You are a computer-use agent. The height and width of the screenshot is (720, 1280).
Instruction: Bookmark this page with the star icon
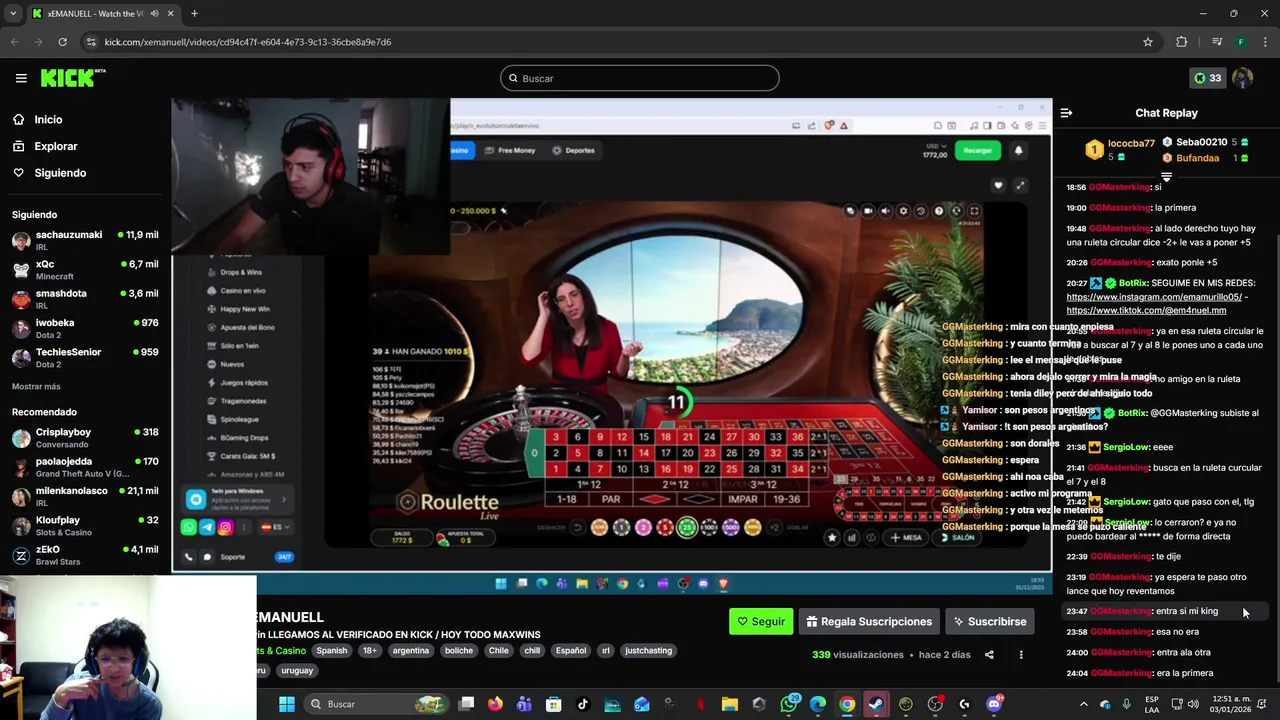1148,42
